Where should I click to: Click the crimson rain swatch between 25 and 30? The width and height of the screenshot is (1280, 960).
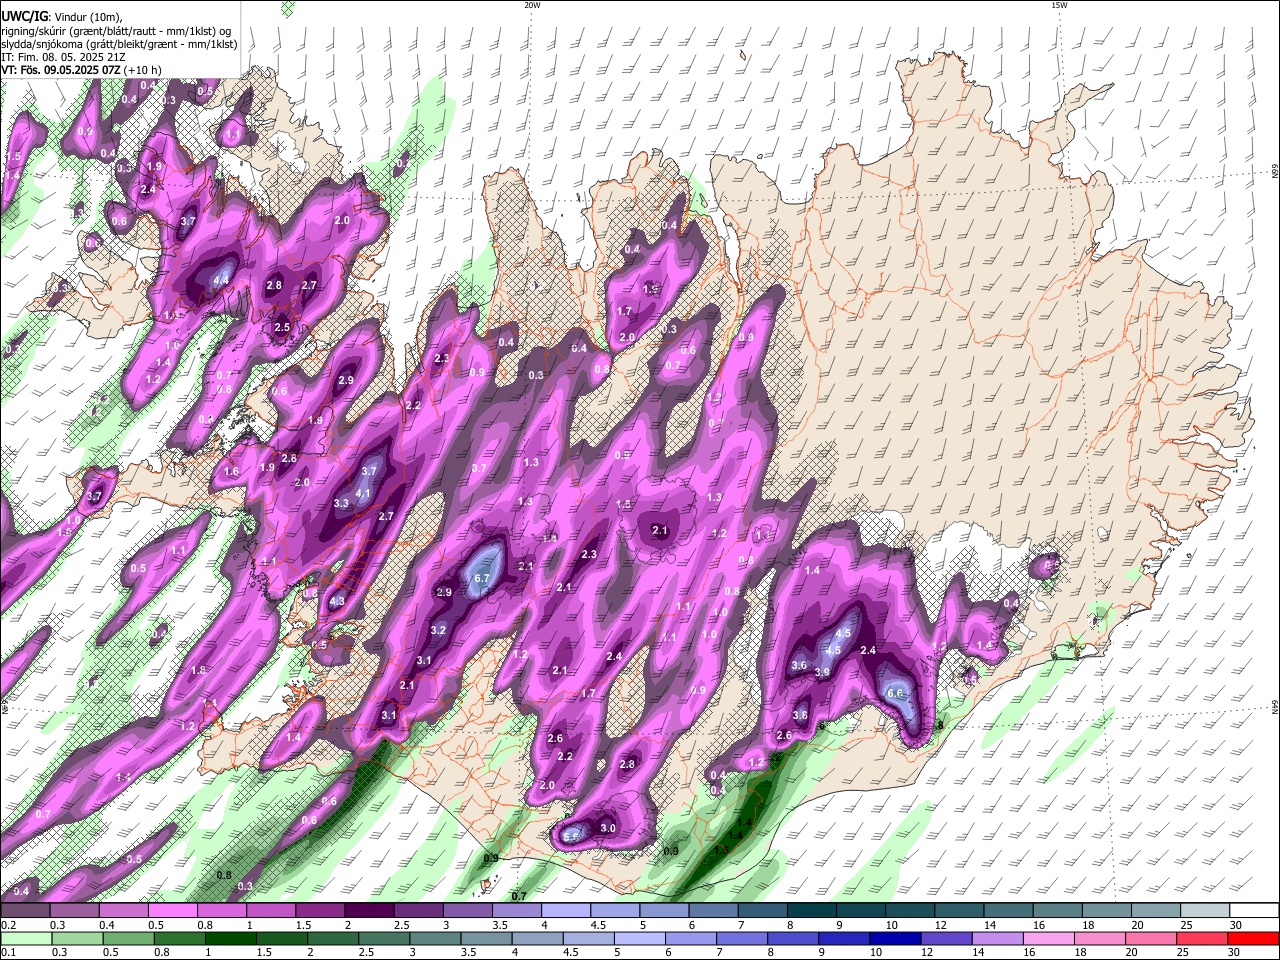[1201, 938]
